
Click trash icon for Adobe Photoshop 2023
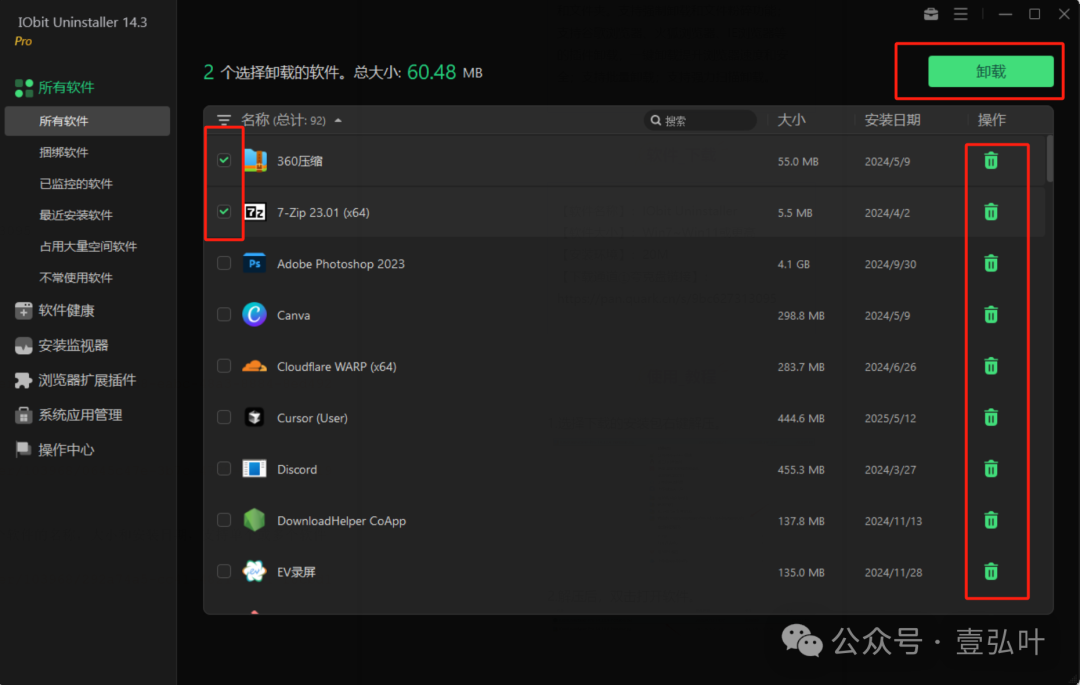tap(990, 263)
